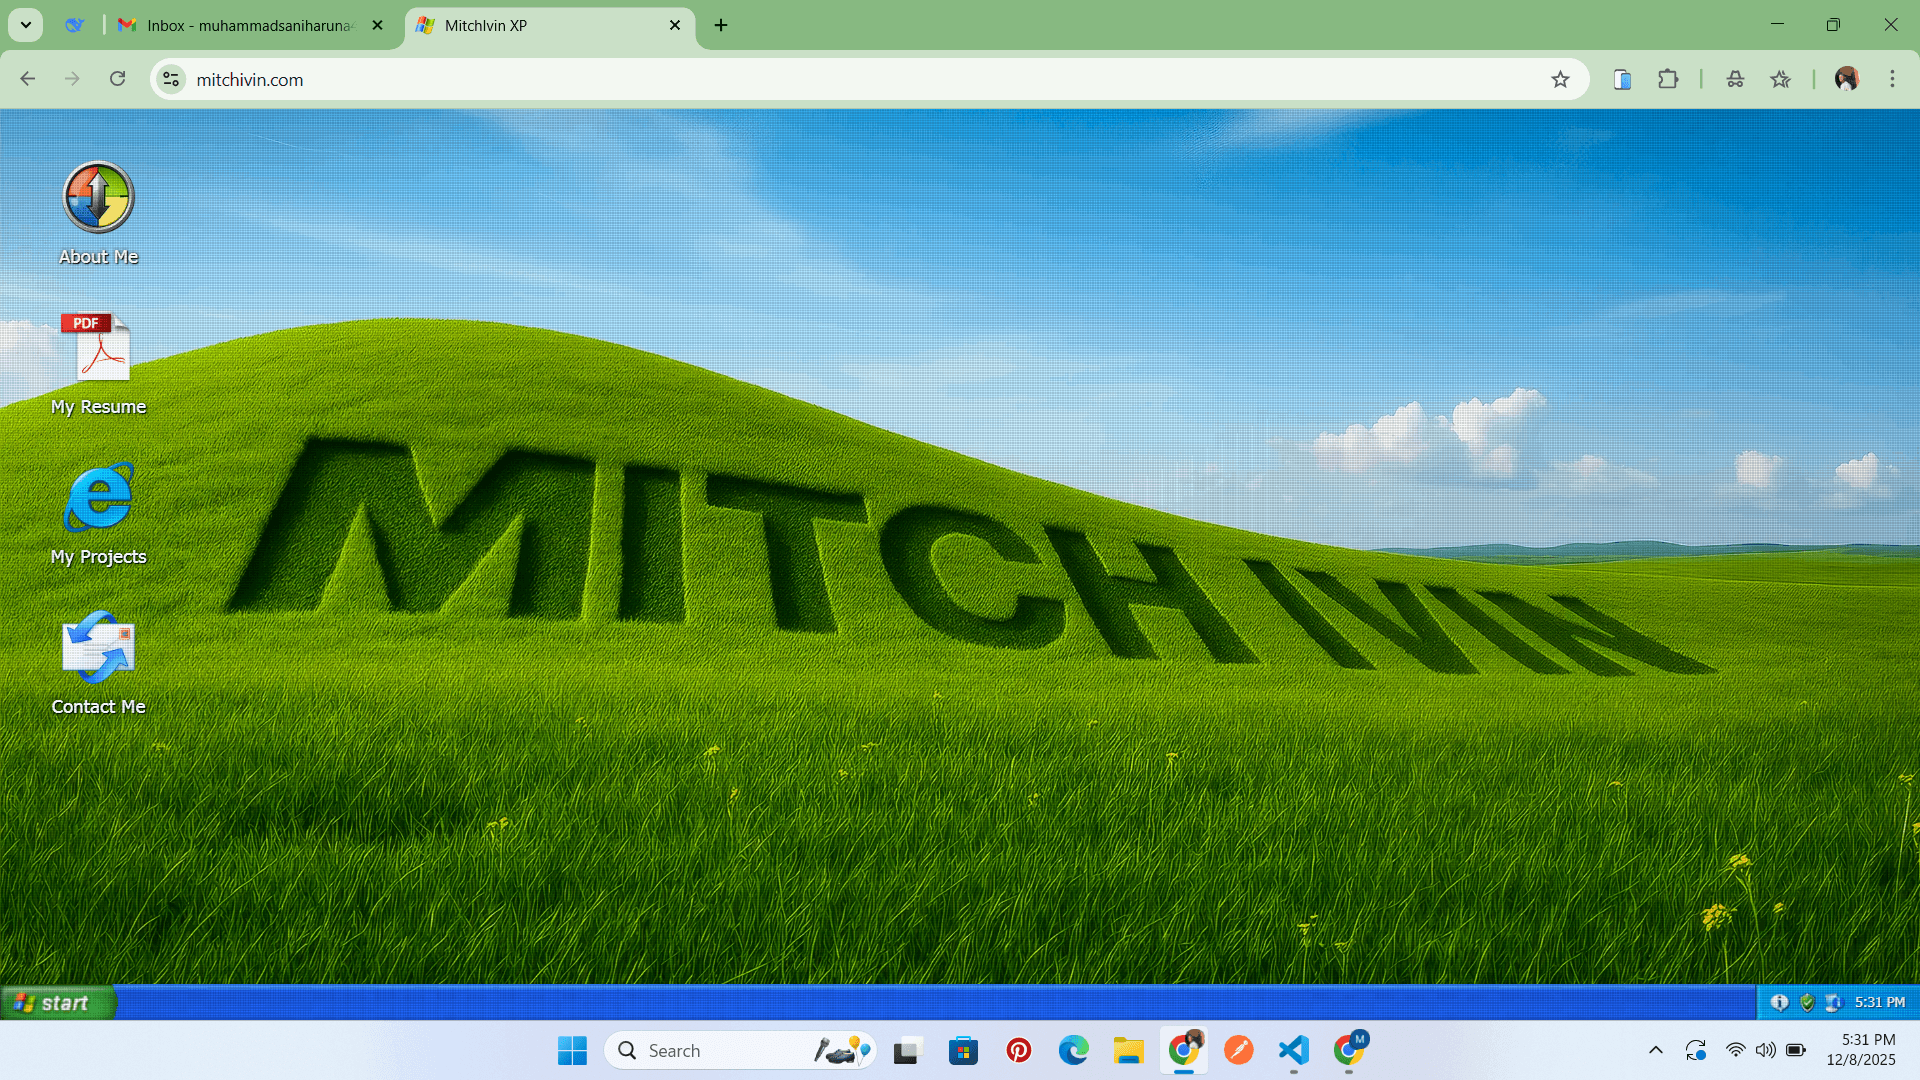View site information icon in address bar
Image resolution: width=1920 pixels, height=1080 pixels.
coord(171,80)
